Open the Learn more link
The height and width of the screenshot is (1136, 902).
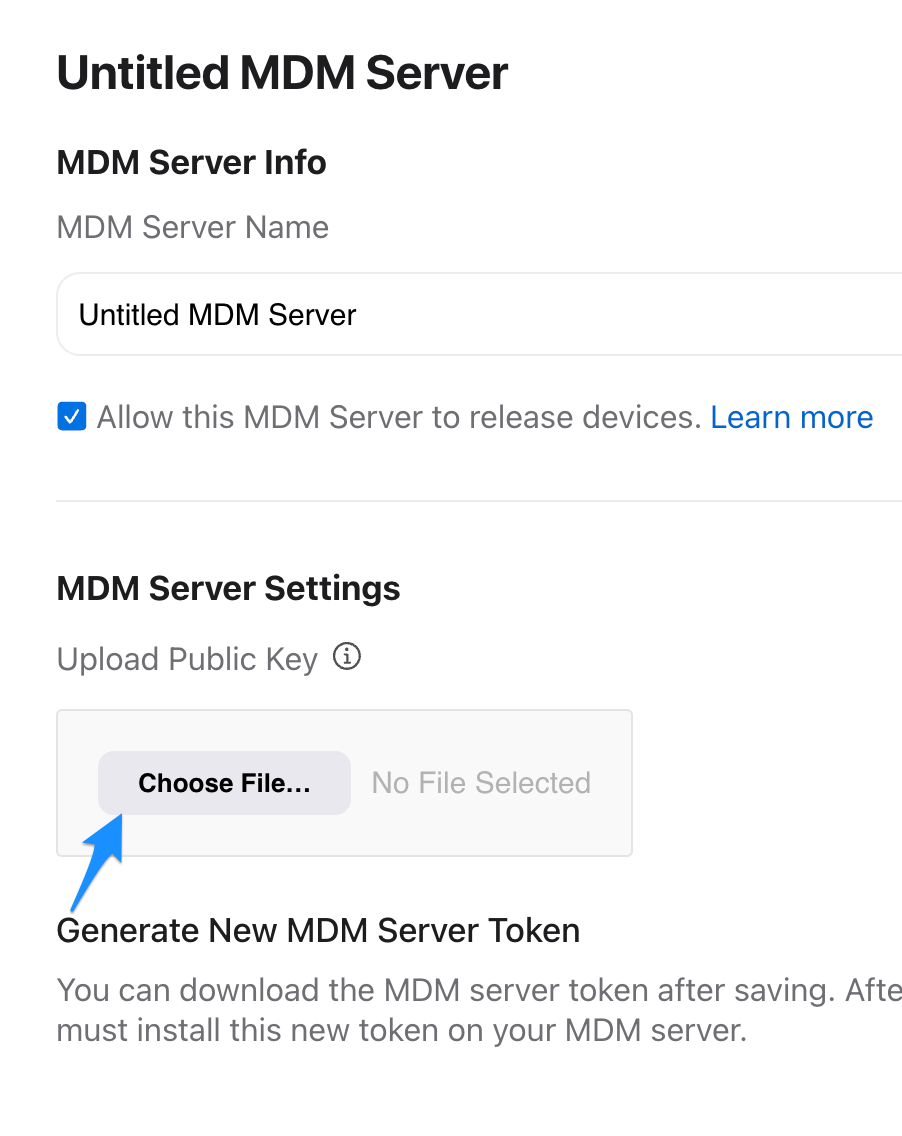tap(792, 417)
